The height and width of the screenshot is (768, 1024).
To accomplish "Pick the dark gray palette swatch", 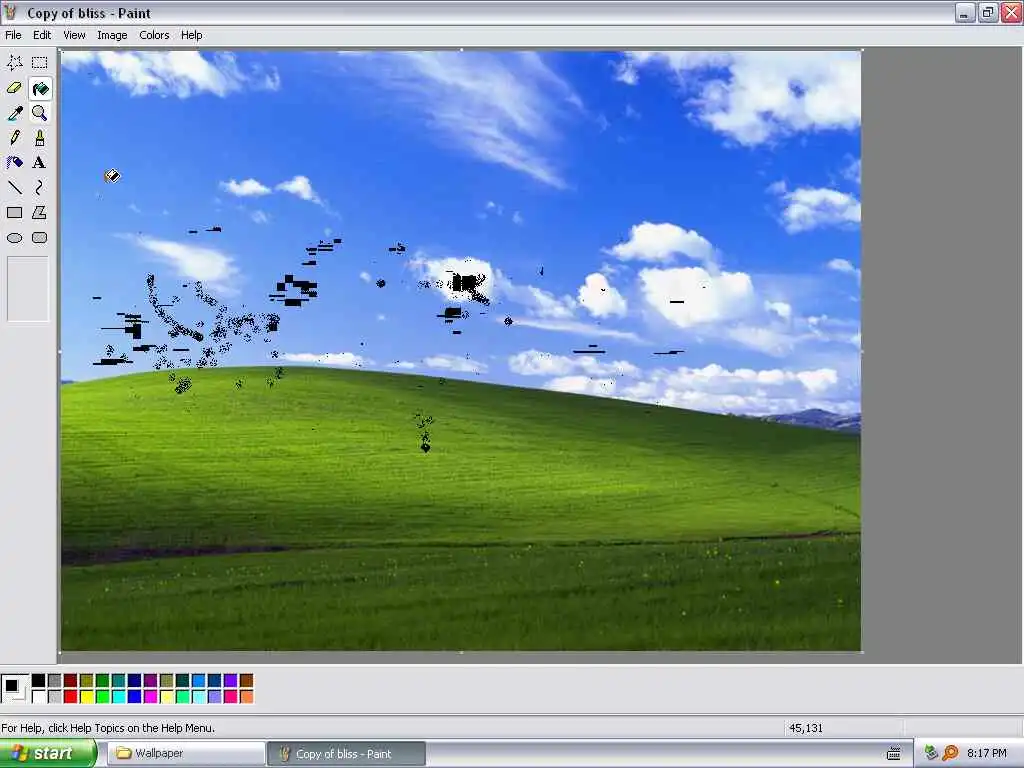I will [54, 680].
